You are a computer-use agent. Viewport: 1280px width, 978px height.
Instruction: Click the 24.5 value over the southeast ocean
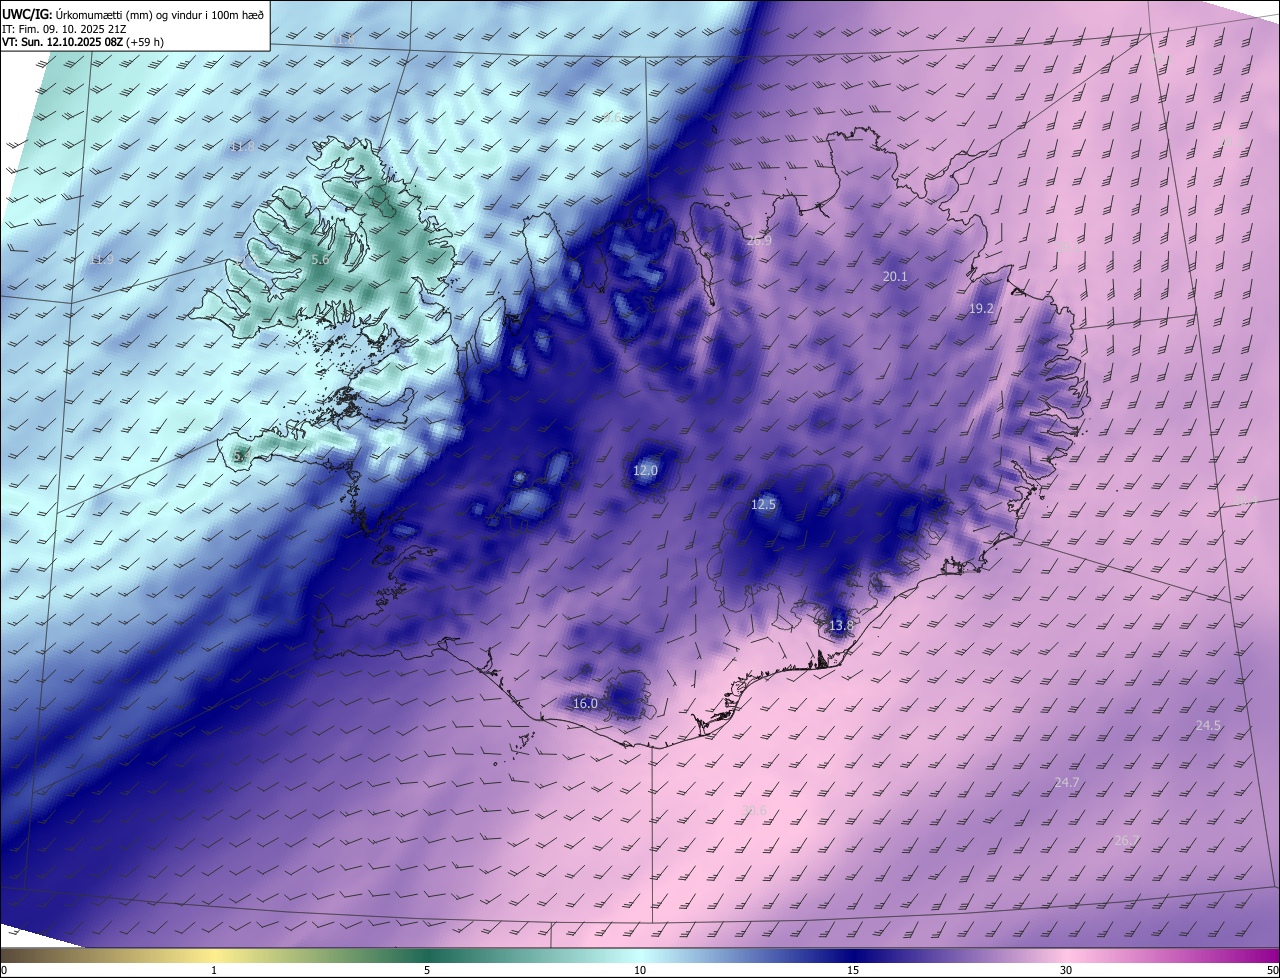1208,725
